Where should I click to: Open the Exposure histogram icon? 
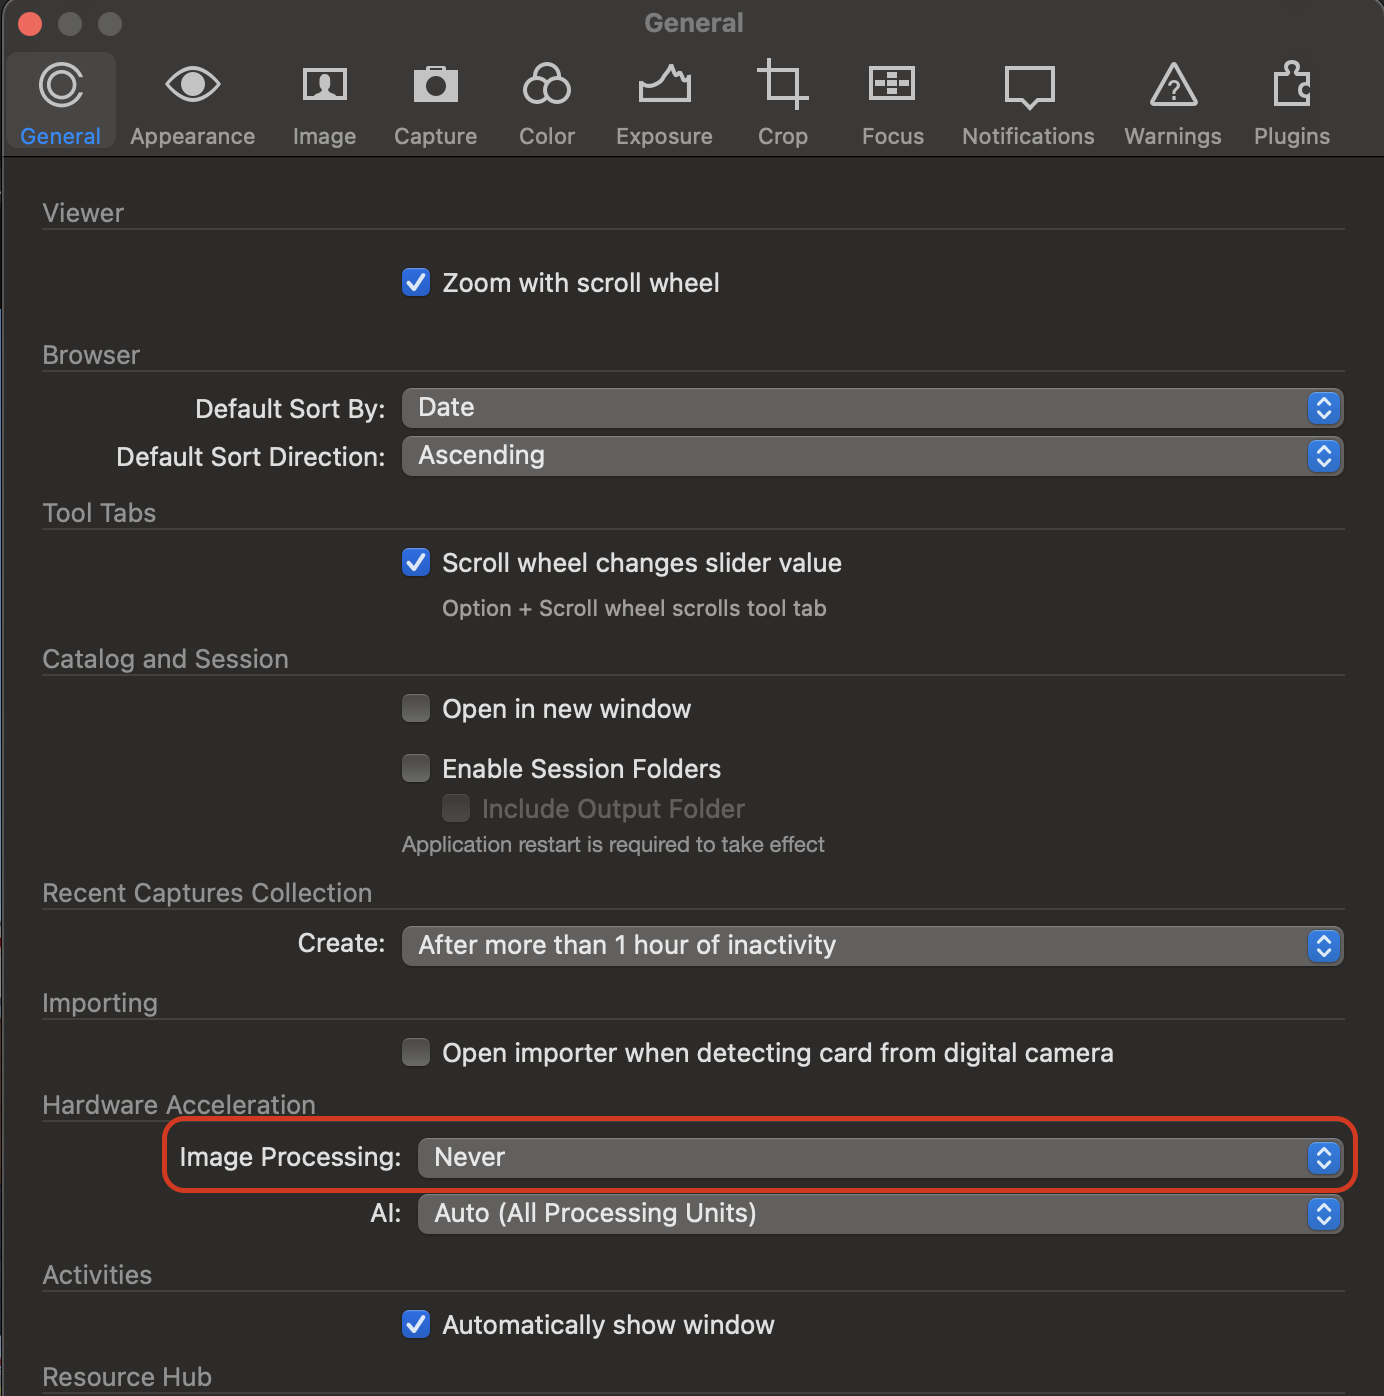click(x=664, y=85)
